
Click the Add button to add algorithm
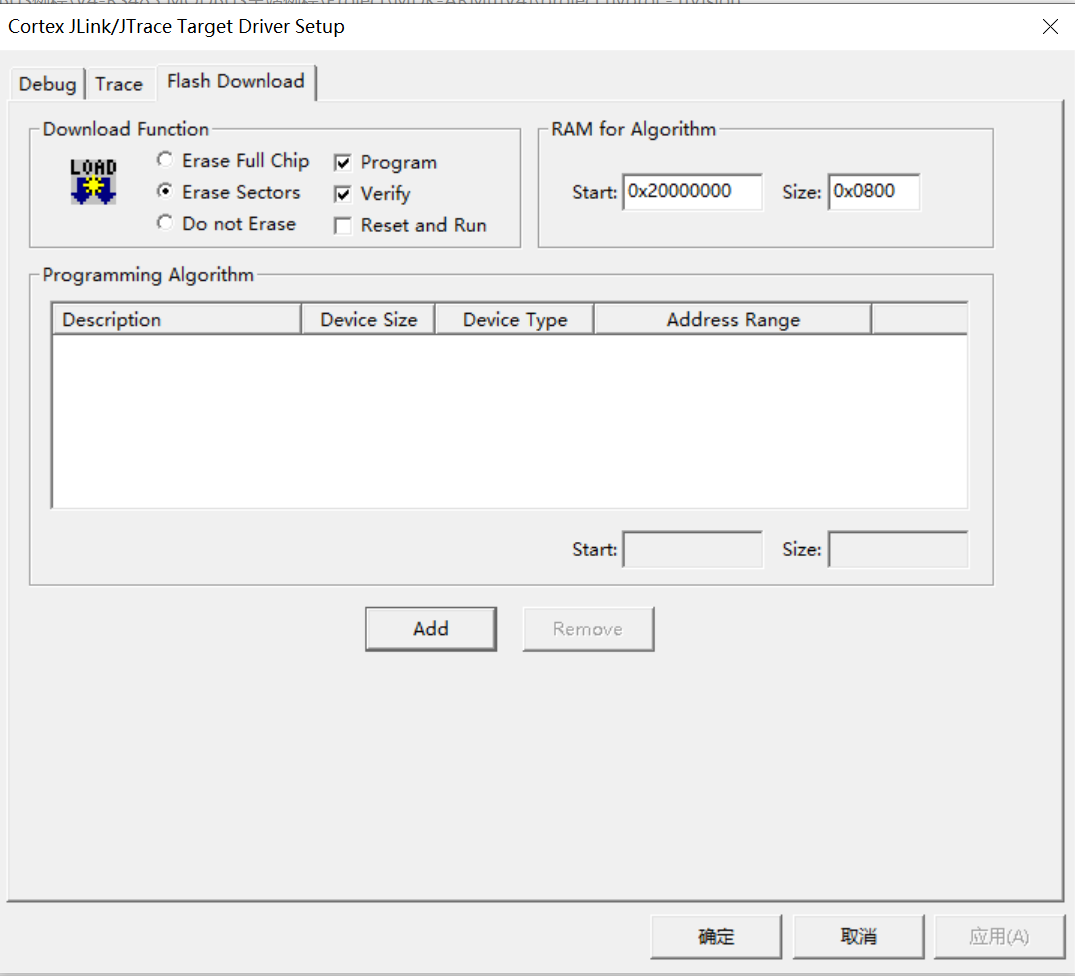click(x=430, y=629)
